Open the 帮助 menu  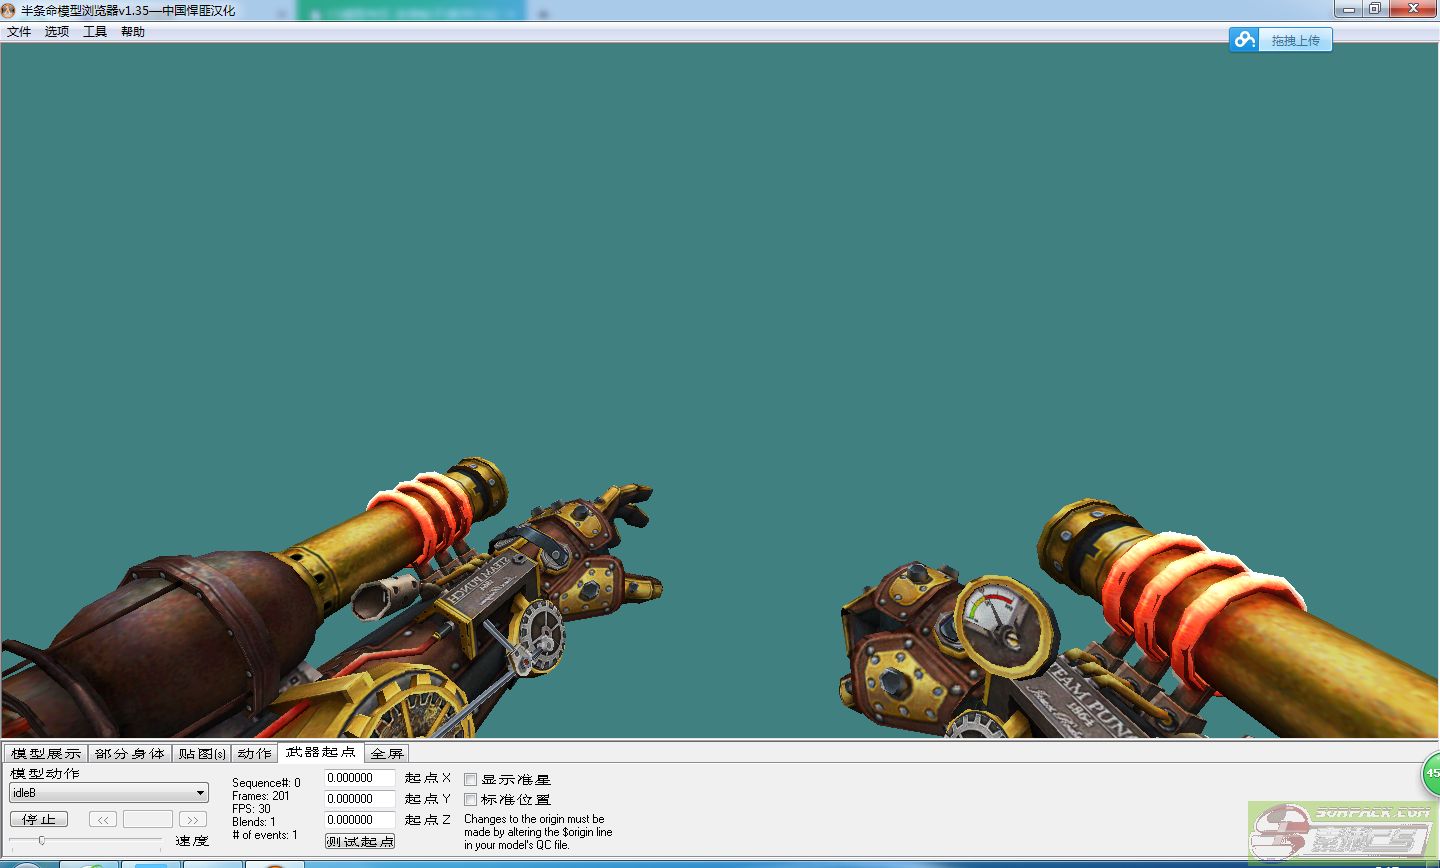(133, 32)
